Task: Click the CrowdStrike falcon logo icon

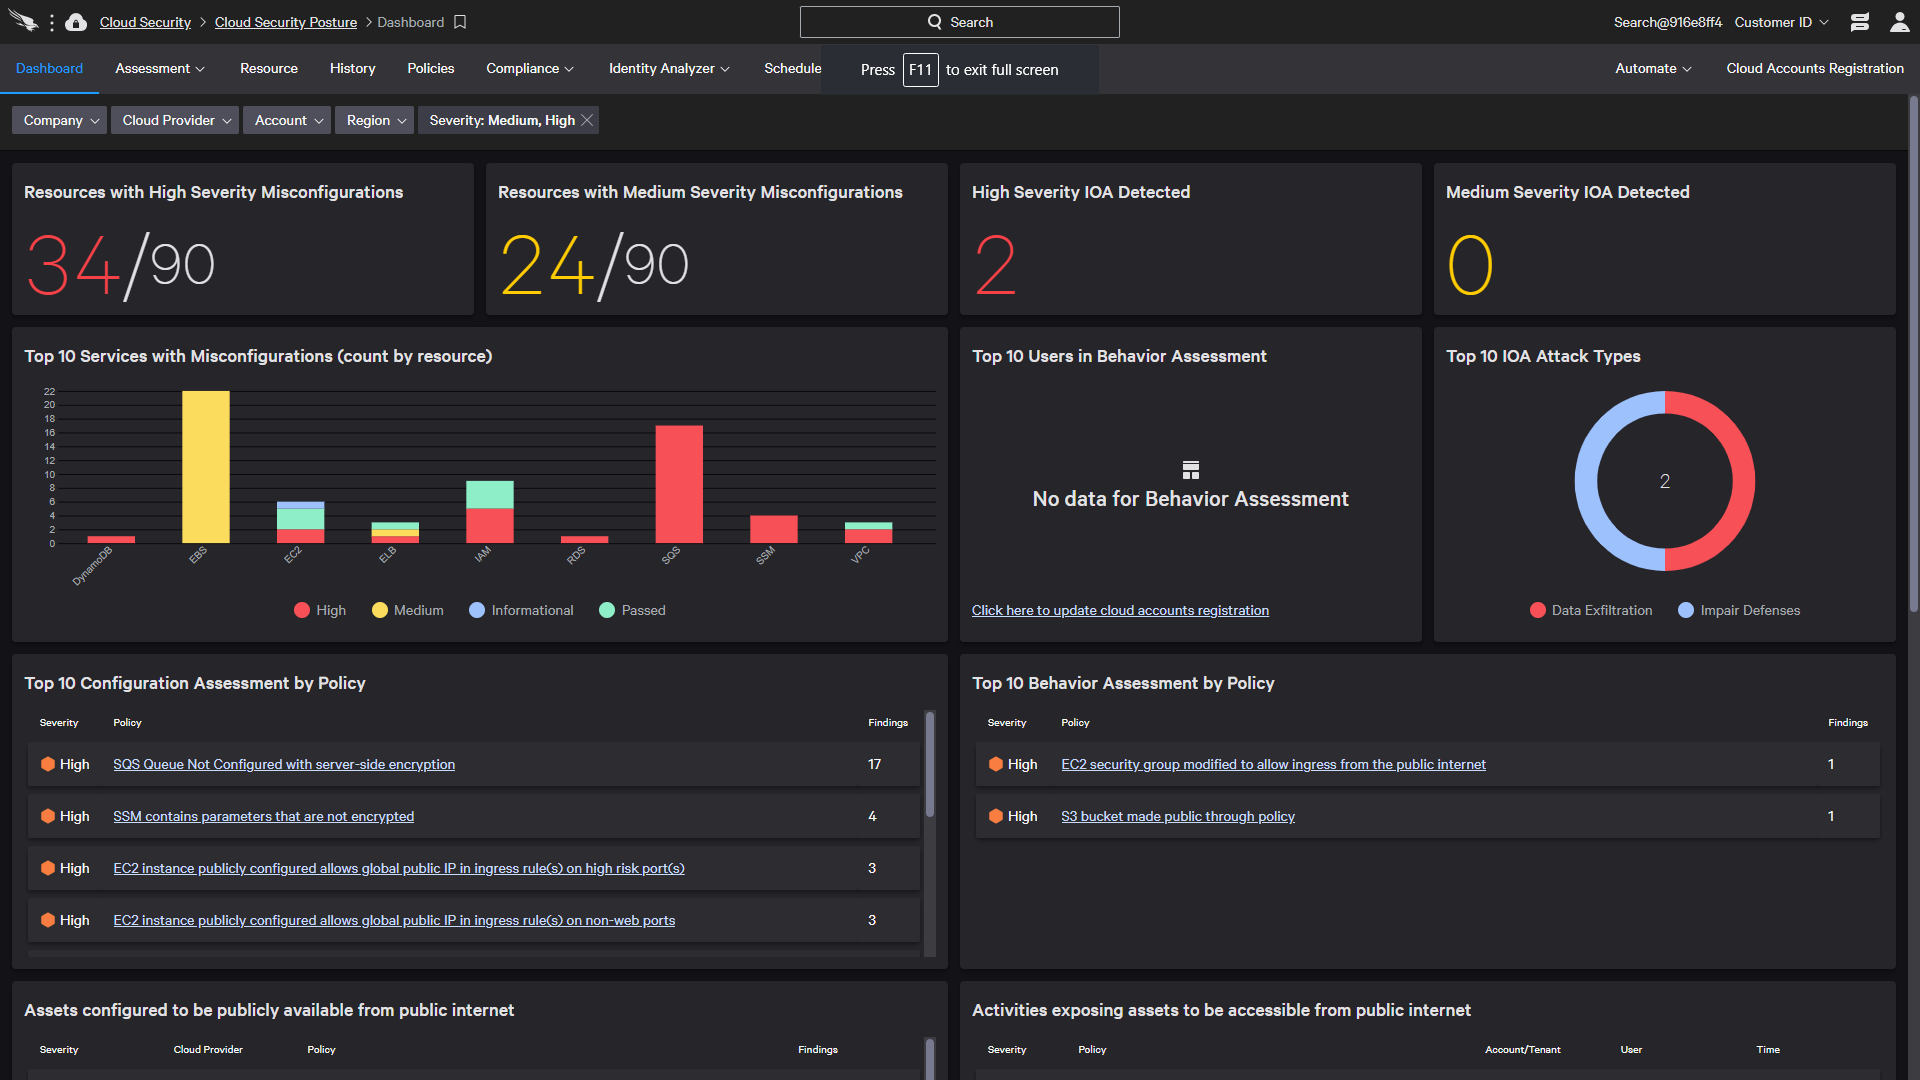Action: pos(24,22)
